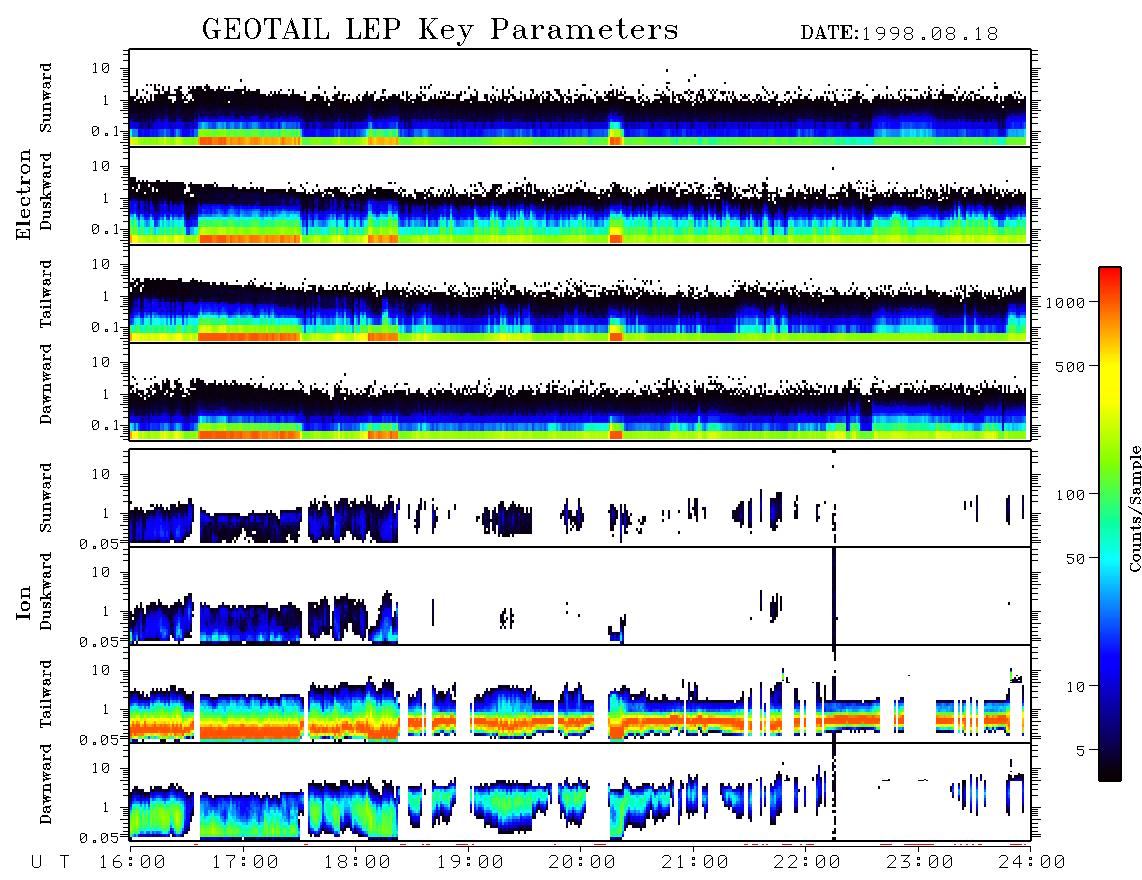Screen dimensions: 1142x880
Task: Click the Electron 'Sunward' panel label
Action: [x=46, y=98]
